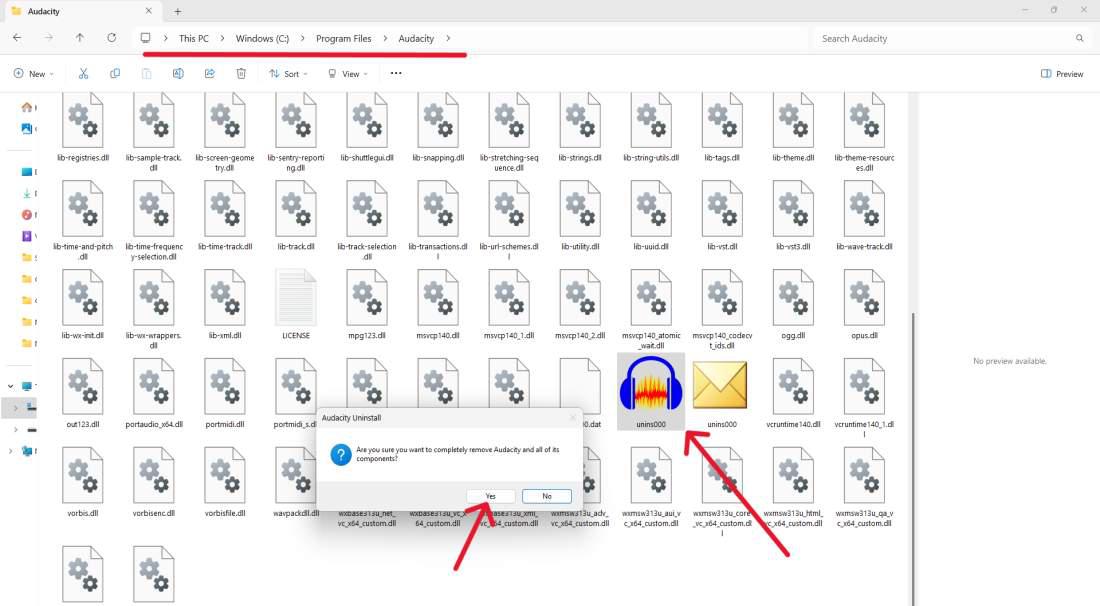Screen dimensions: 1100x606
Task: Click No in Audacity Uninstall dialog
Action: point(546,496)
